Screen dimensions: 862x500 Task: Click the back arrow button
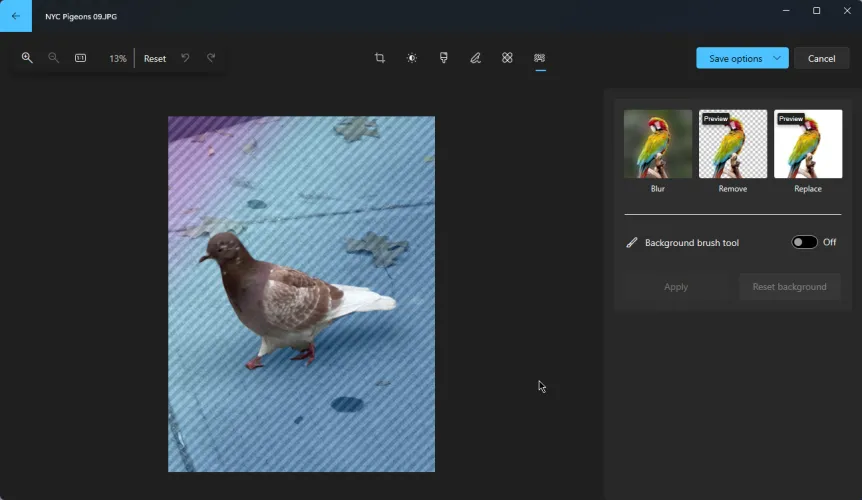click(16, 16)
